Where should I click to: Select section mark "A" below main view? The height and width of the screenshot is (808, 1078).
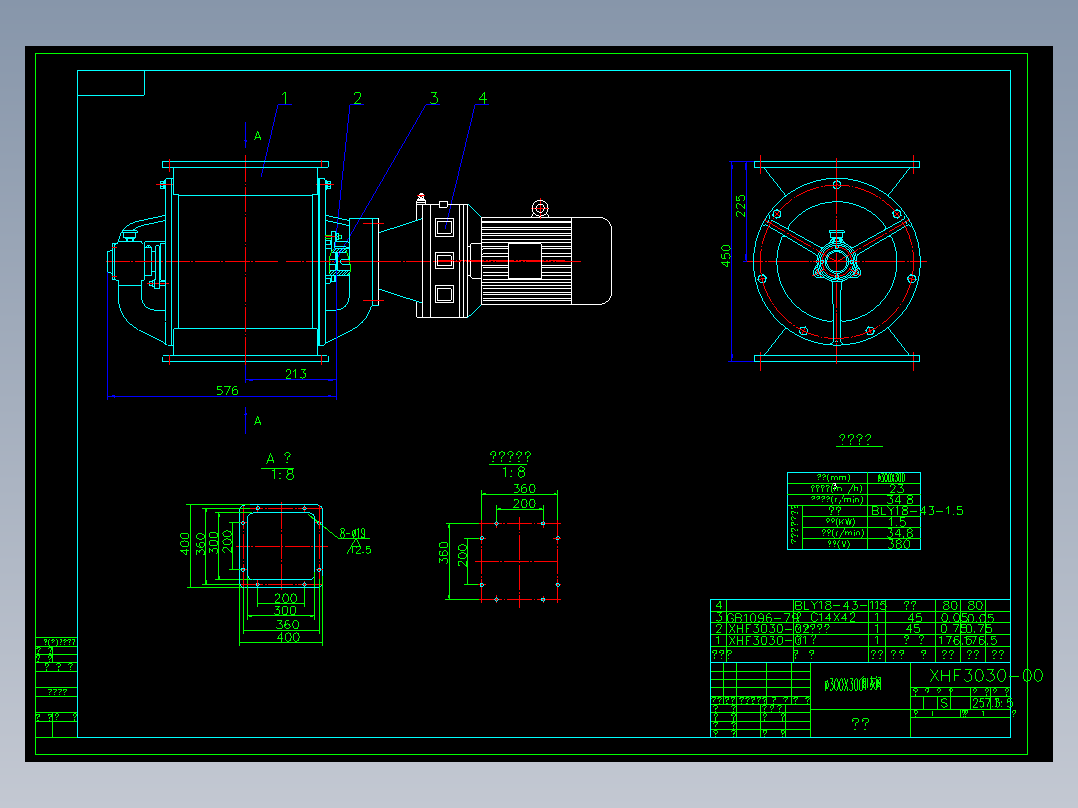258,421
